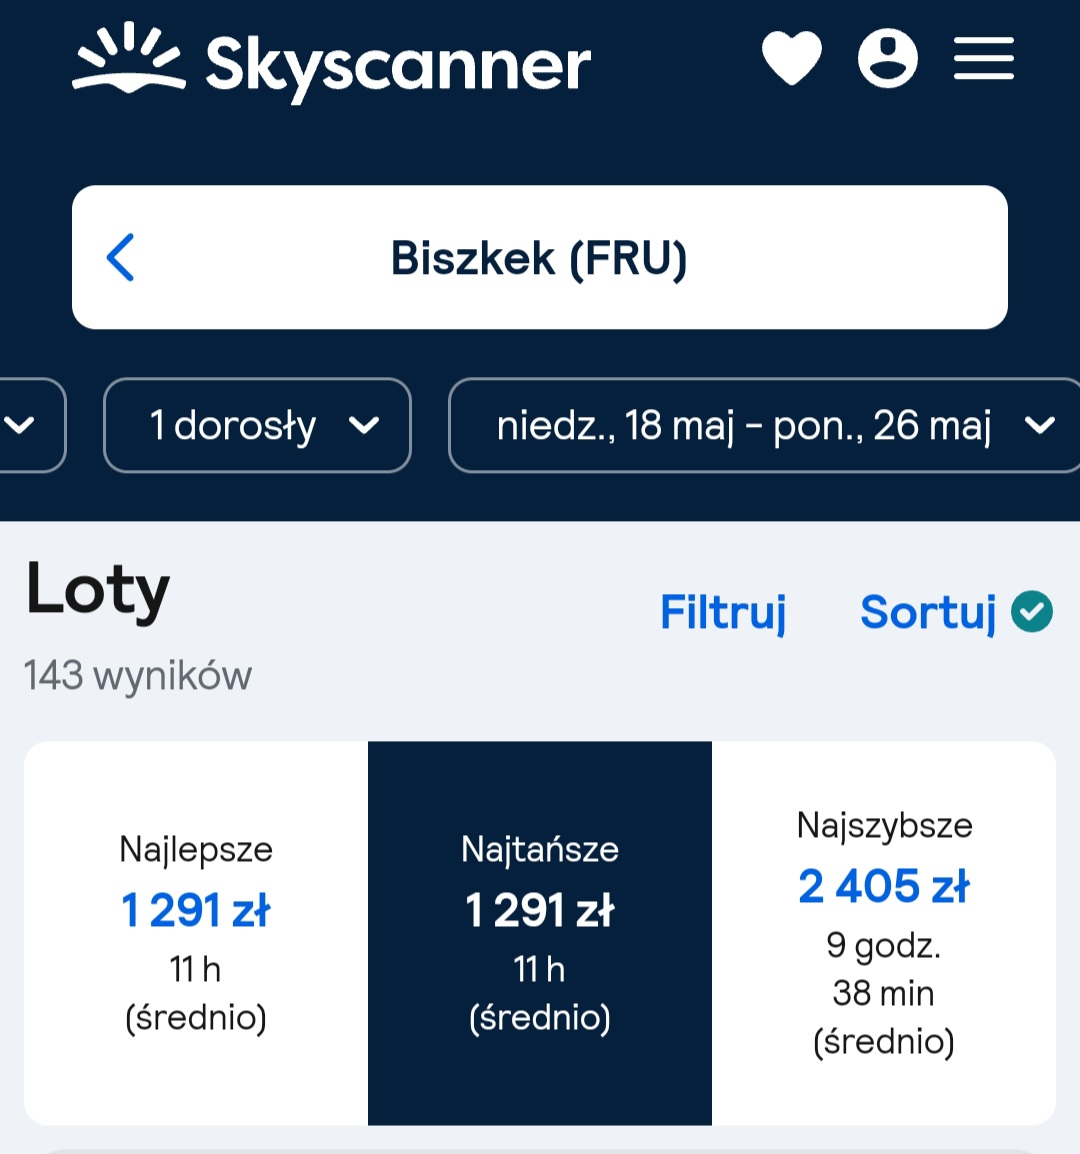
Task: Open the Filtruj filter options
Action: click(723, 612)
